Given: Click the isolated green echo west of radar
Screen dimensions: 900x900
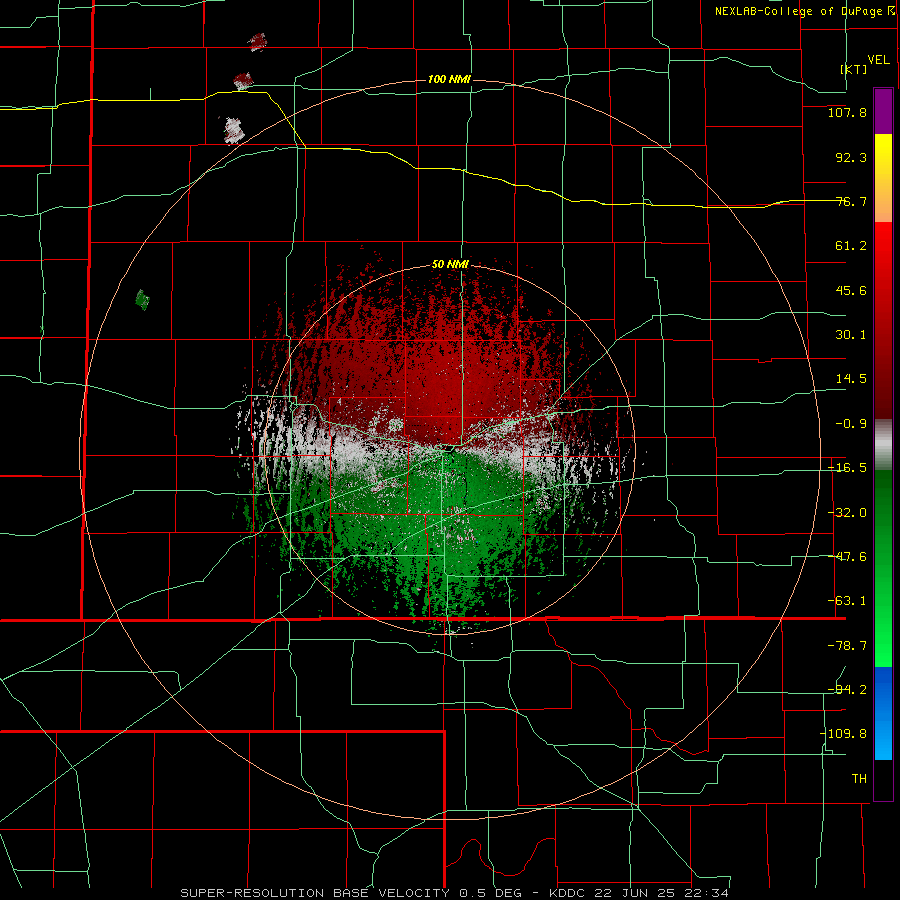Looking at the screenshot, I should click(x=142, y=300).
